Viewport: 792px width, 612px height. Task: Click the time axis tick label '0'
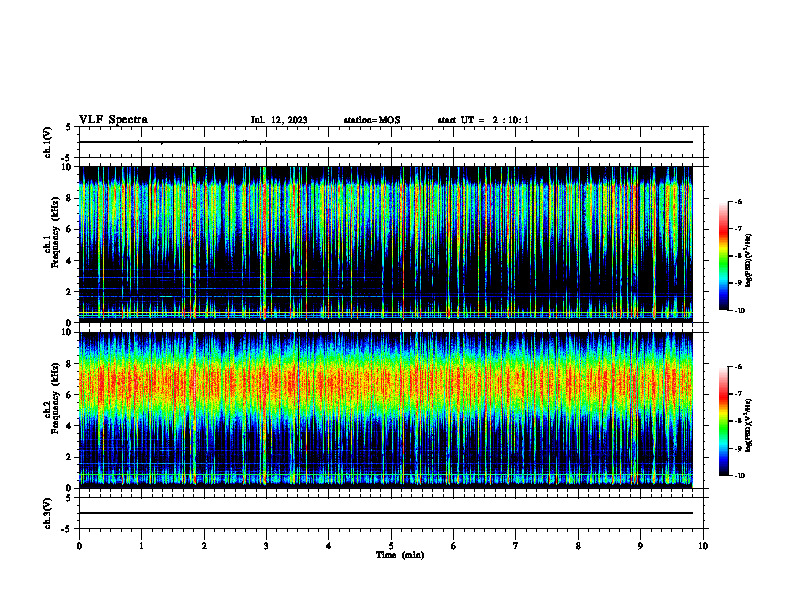click(x=79, y=546)
